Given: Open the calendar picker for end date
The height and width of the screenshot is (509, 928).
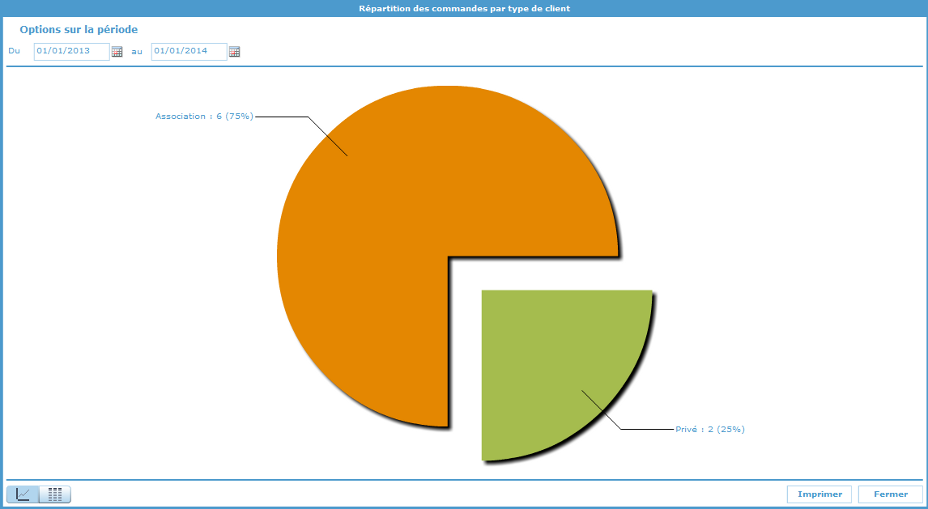Looking at the screenshot, I should [x=234, y=51].
